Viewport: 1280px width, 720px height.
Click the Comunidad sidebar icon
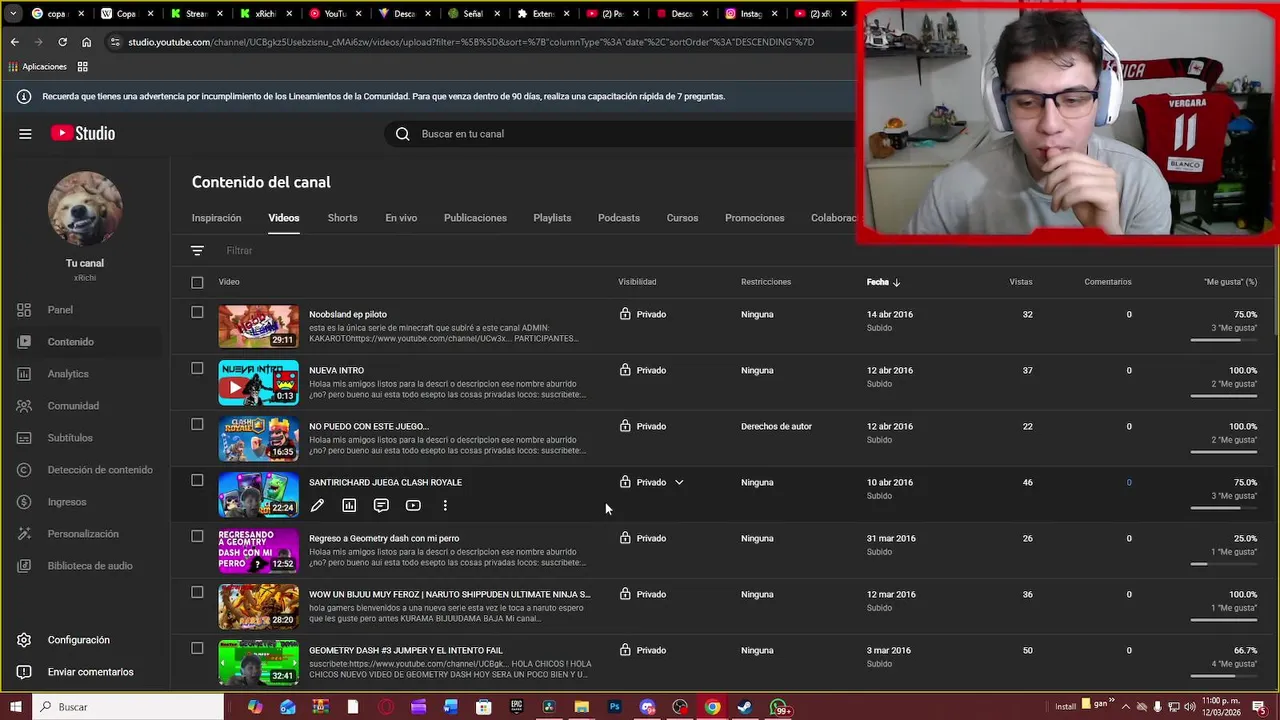(x=24, y=406)
